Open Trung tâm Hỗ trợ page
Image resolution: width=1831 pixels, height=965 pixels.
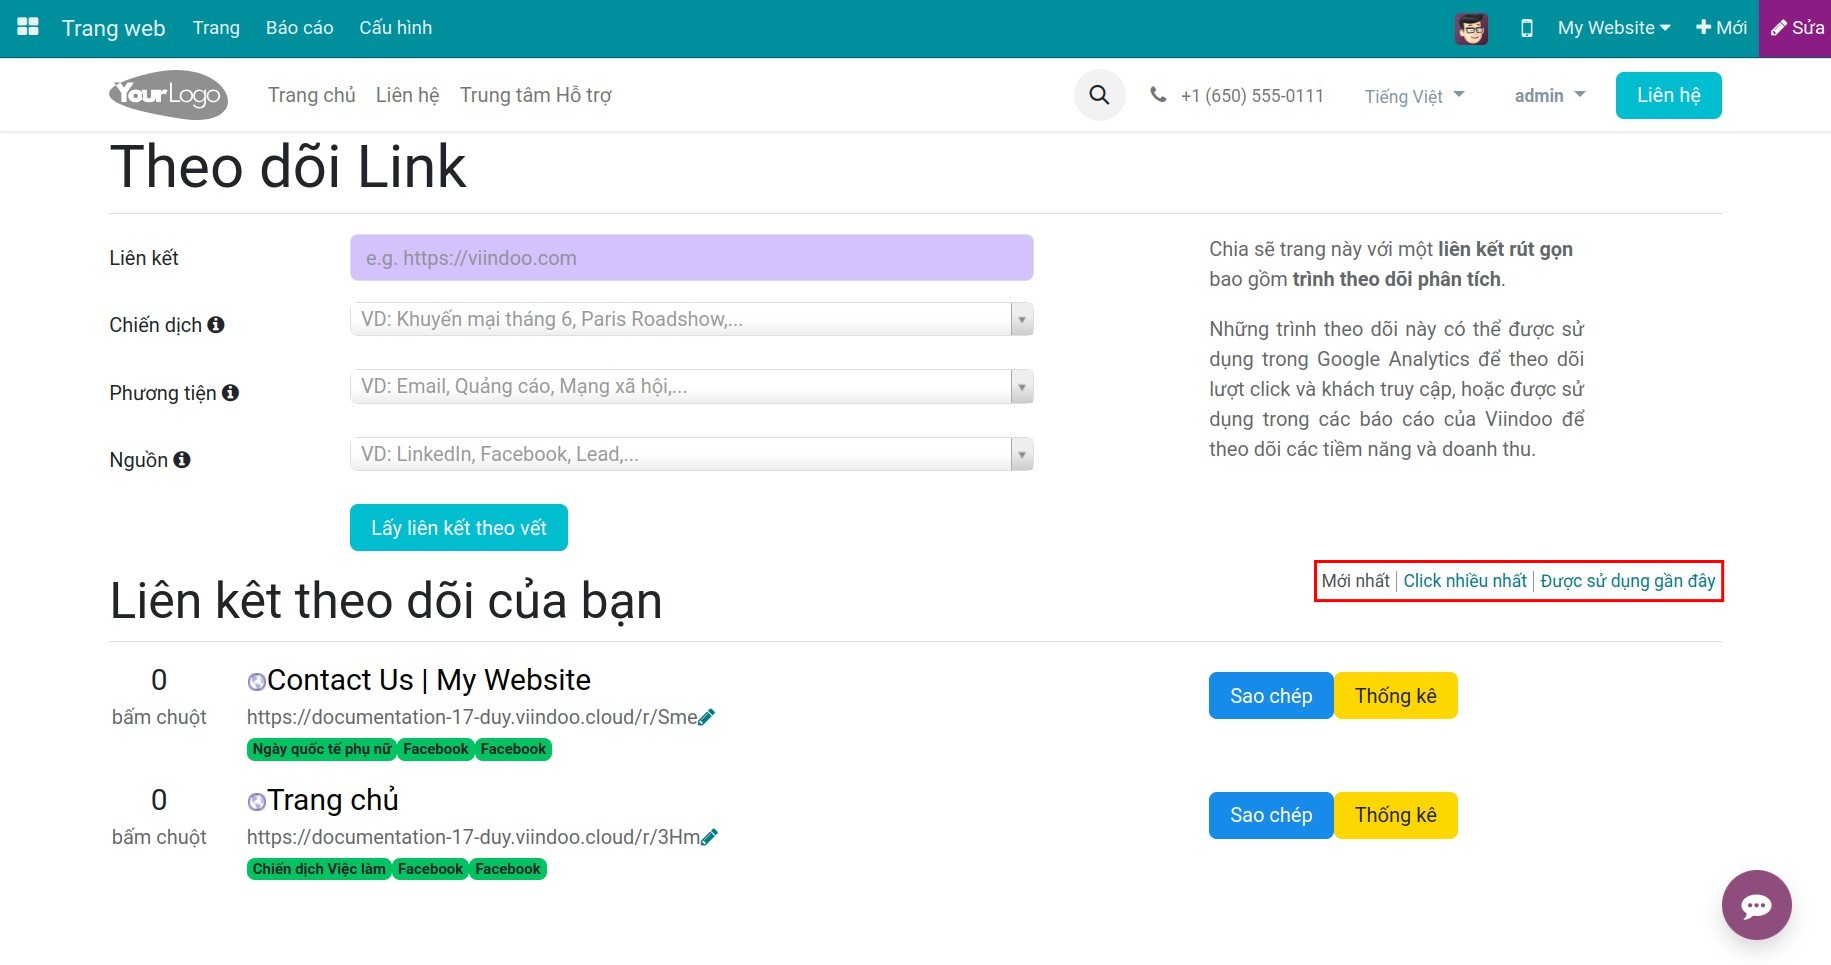(536, 95)
